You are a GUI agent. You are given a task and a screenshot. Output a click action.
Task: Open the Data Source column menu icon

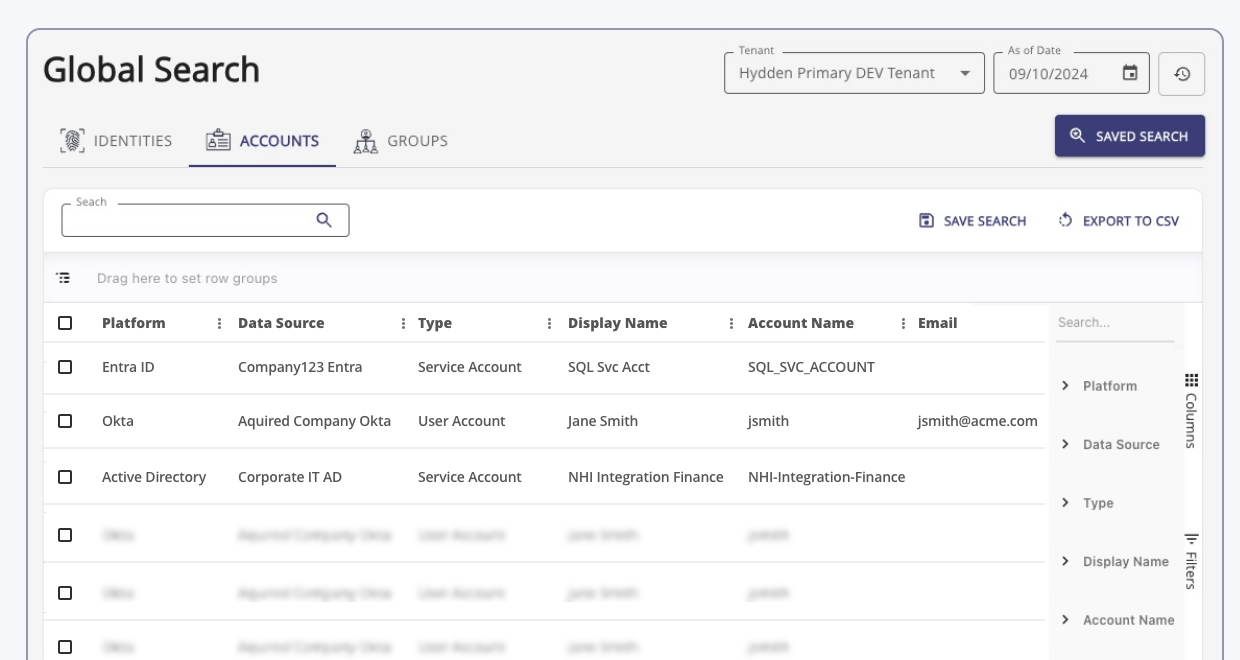point(404,323)
